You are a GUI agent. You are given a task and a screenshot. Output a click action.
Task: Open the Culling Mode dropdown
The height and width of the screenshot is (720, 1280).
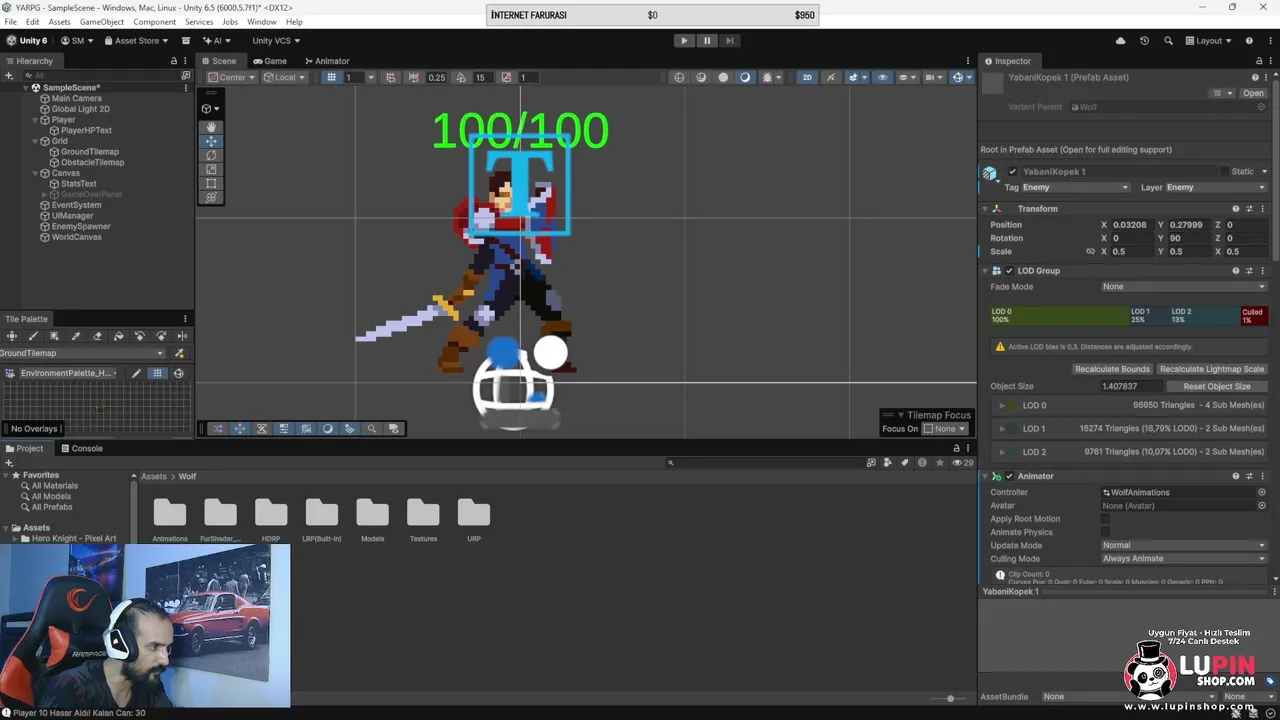pyautogui.click(x=1184, y=559)
